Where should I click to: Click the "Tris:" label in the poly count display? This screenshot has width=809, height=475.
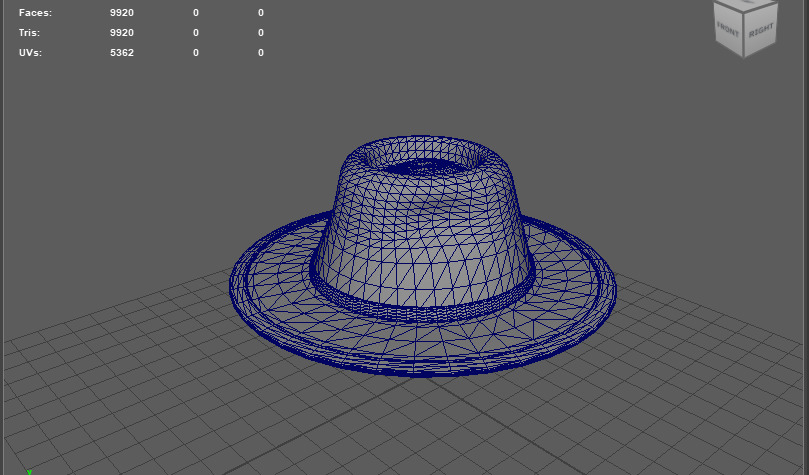[29, 32]
